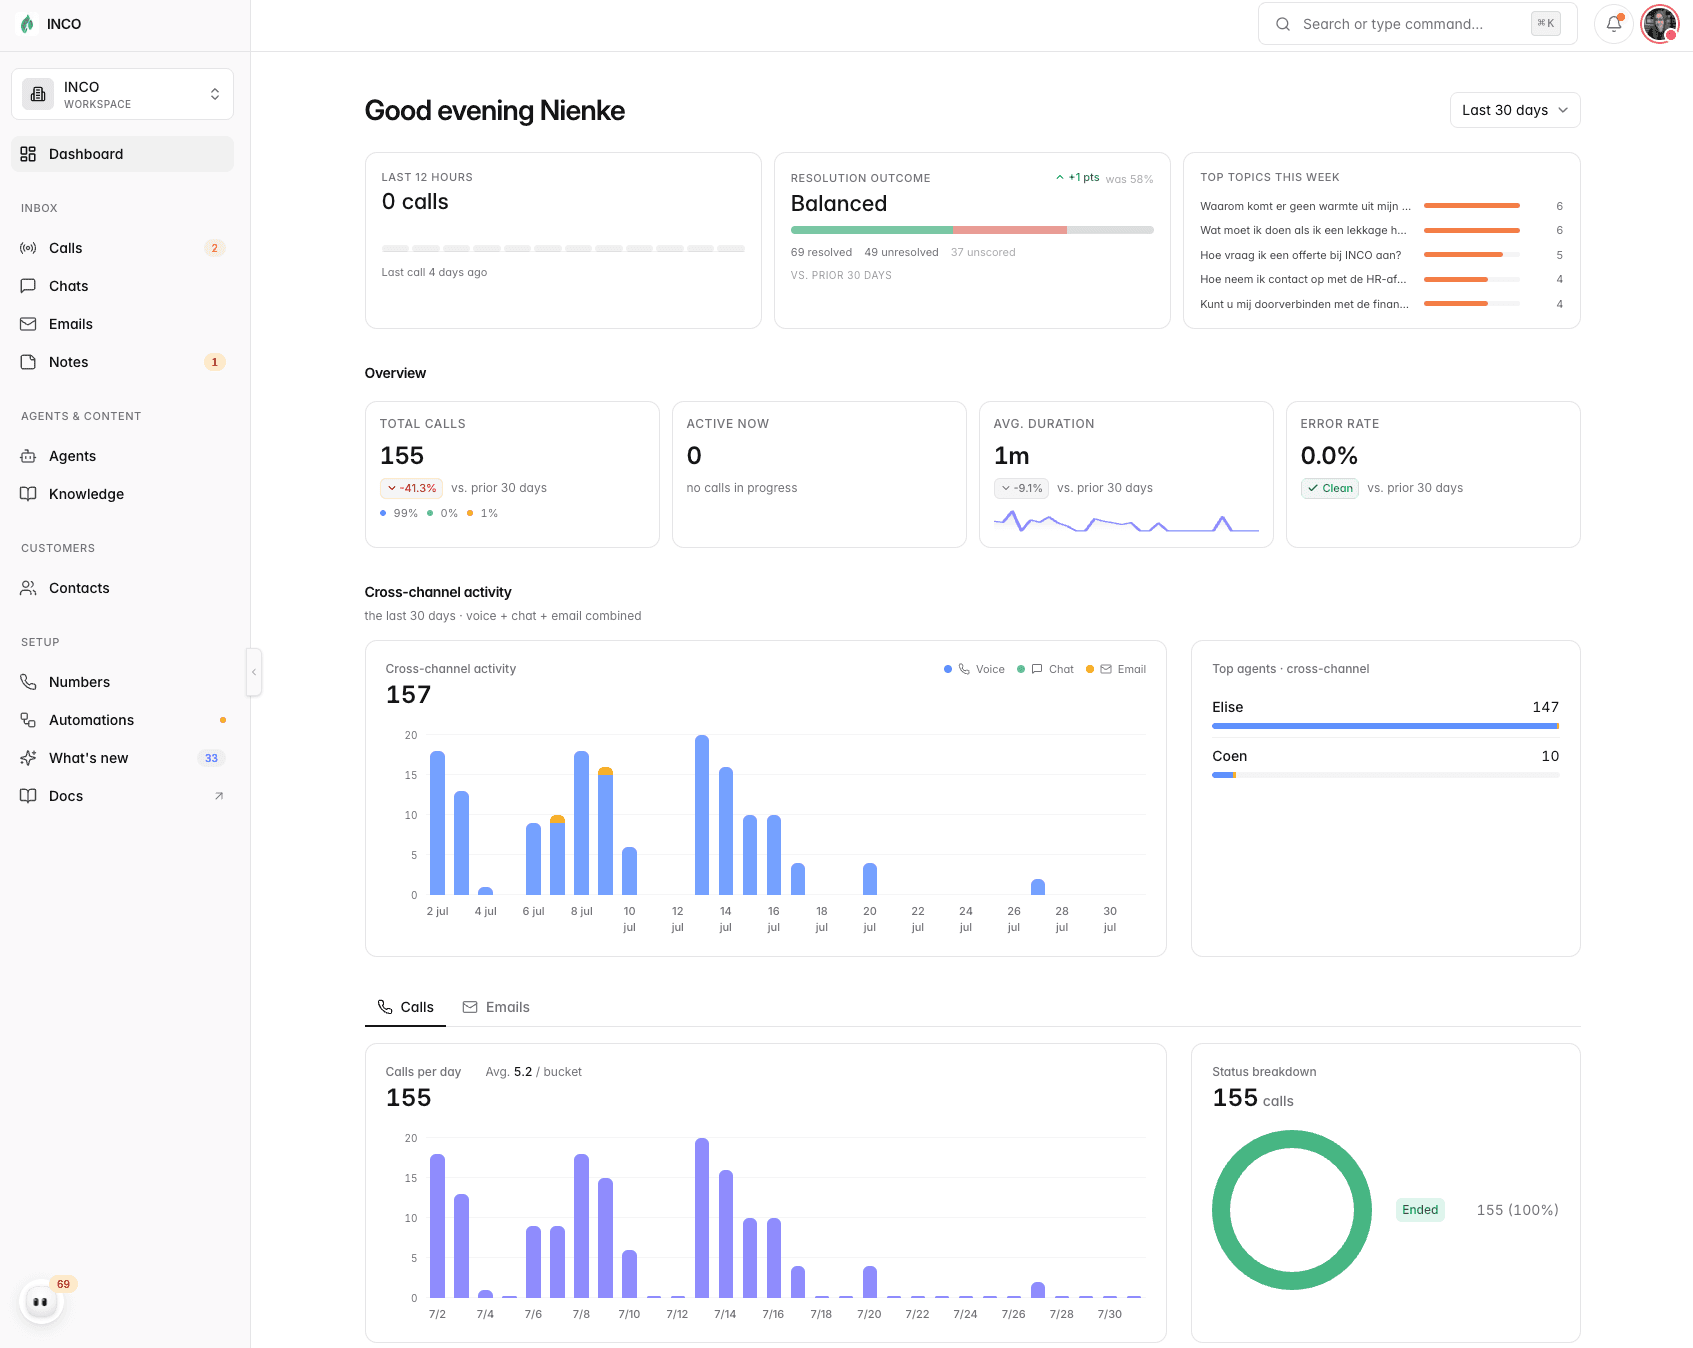Click the Calls broadcast icon in sidebar
The width and height of the screenshot is (1693, 1348).
[x=28, y=248]
